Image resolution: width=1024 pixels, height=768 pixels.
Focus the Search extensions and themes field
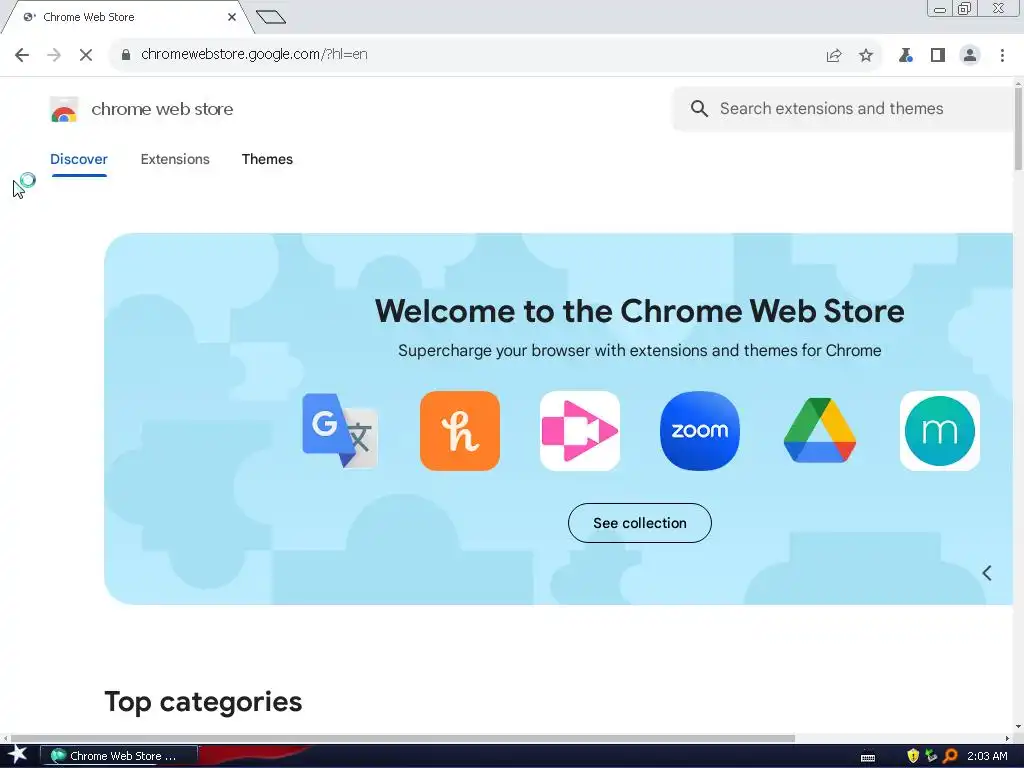point(842,108)
